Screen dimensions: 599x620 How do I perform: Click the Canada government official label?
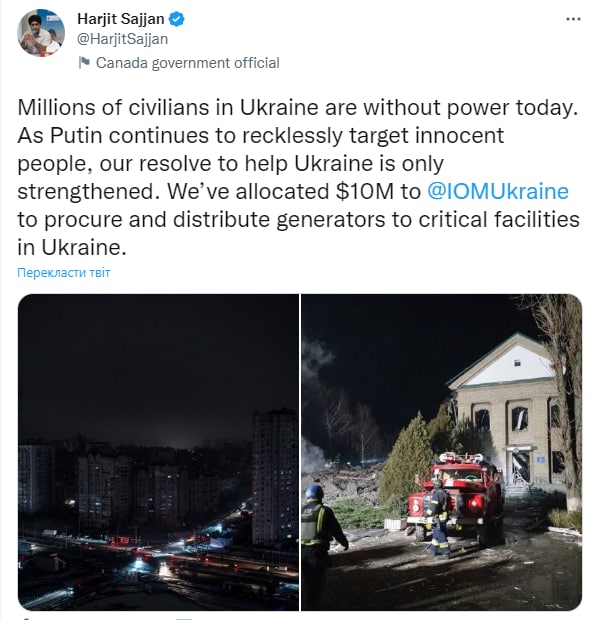pos(187,63)
